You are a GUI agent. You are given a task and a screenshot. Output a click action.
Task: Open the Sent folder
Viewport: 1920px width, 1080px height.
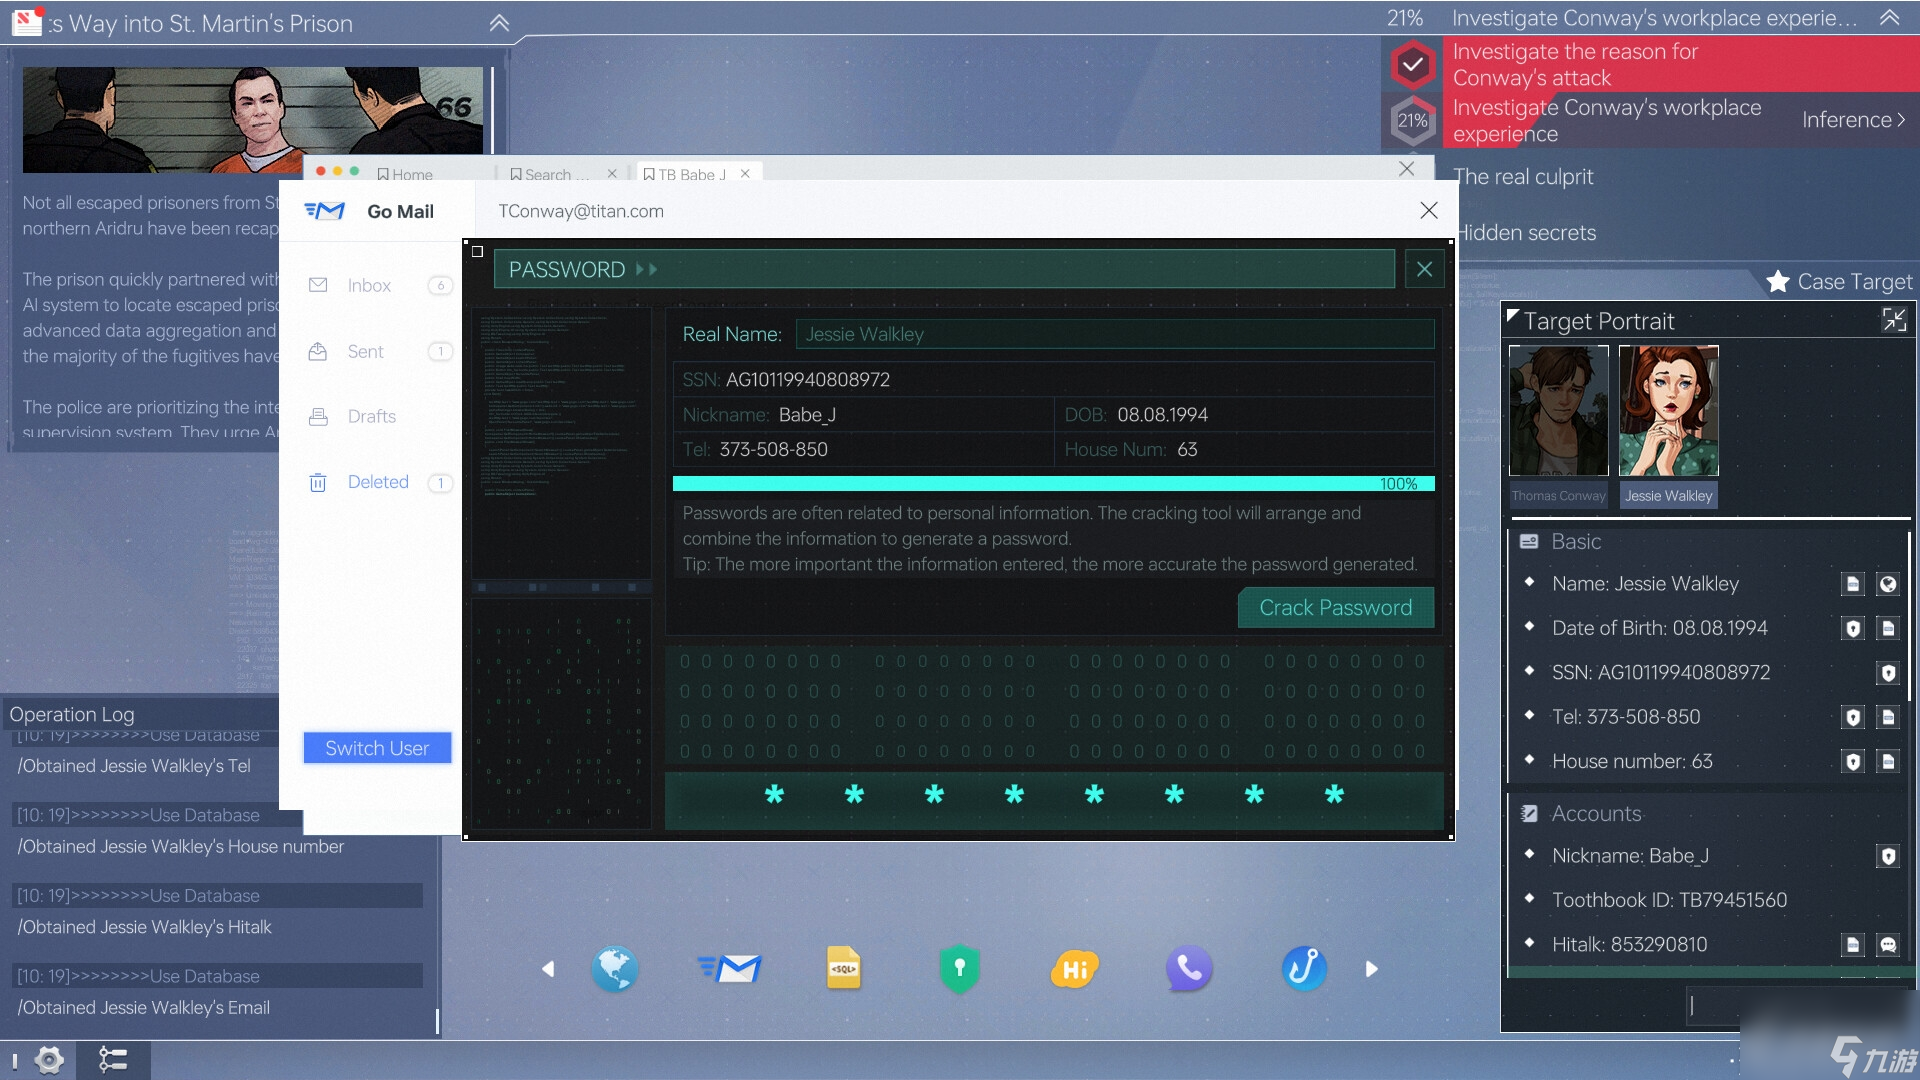pyautogui.click(x=365, y=349)
